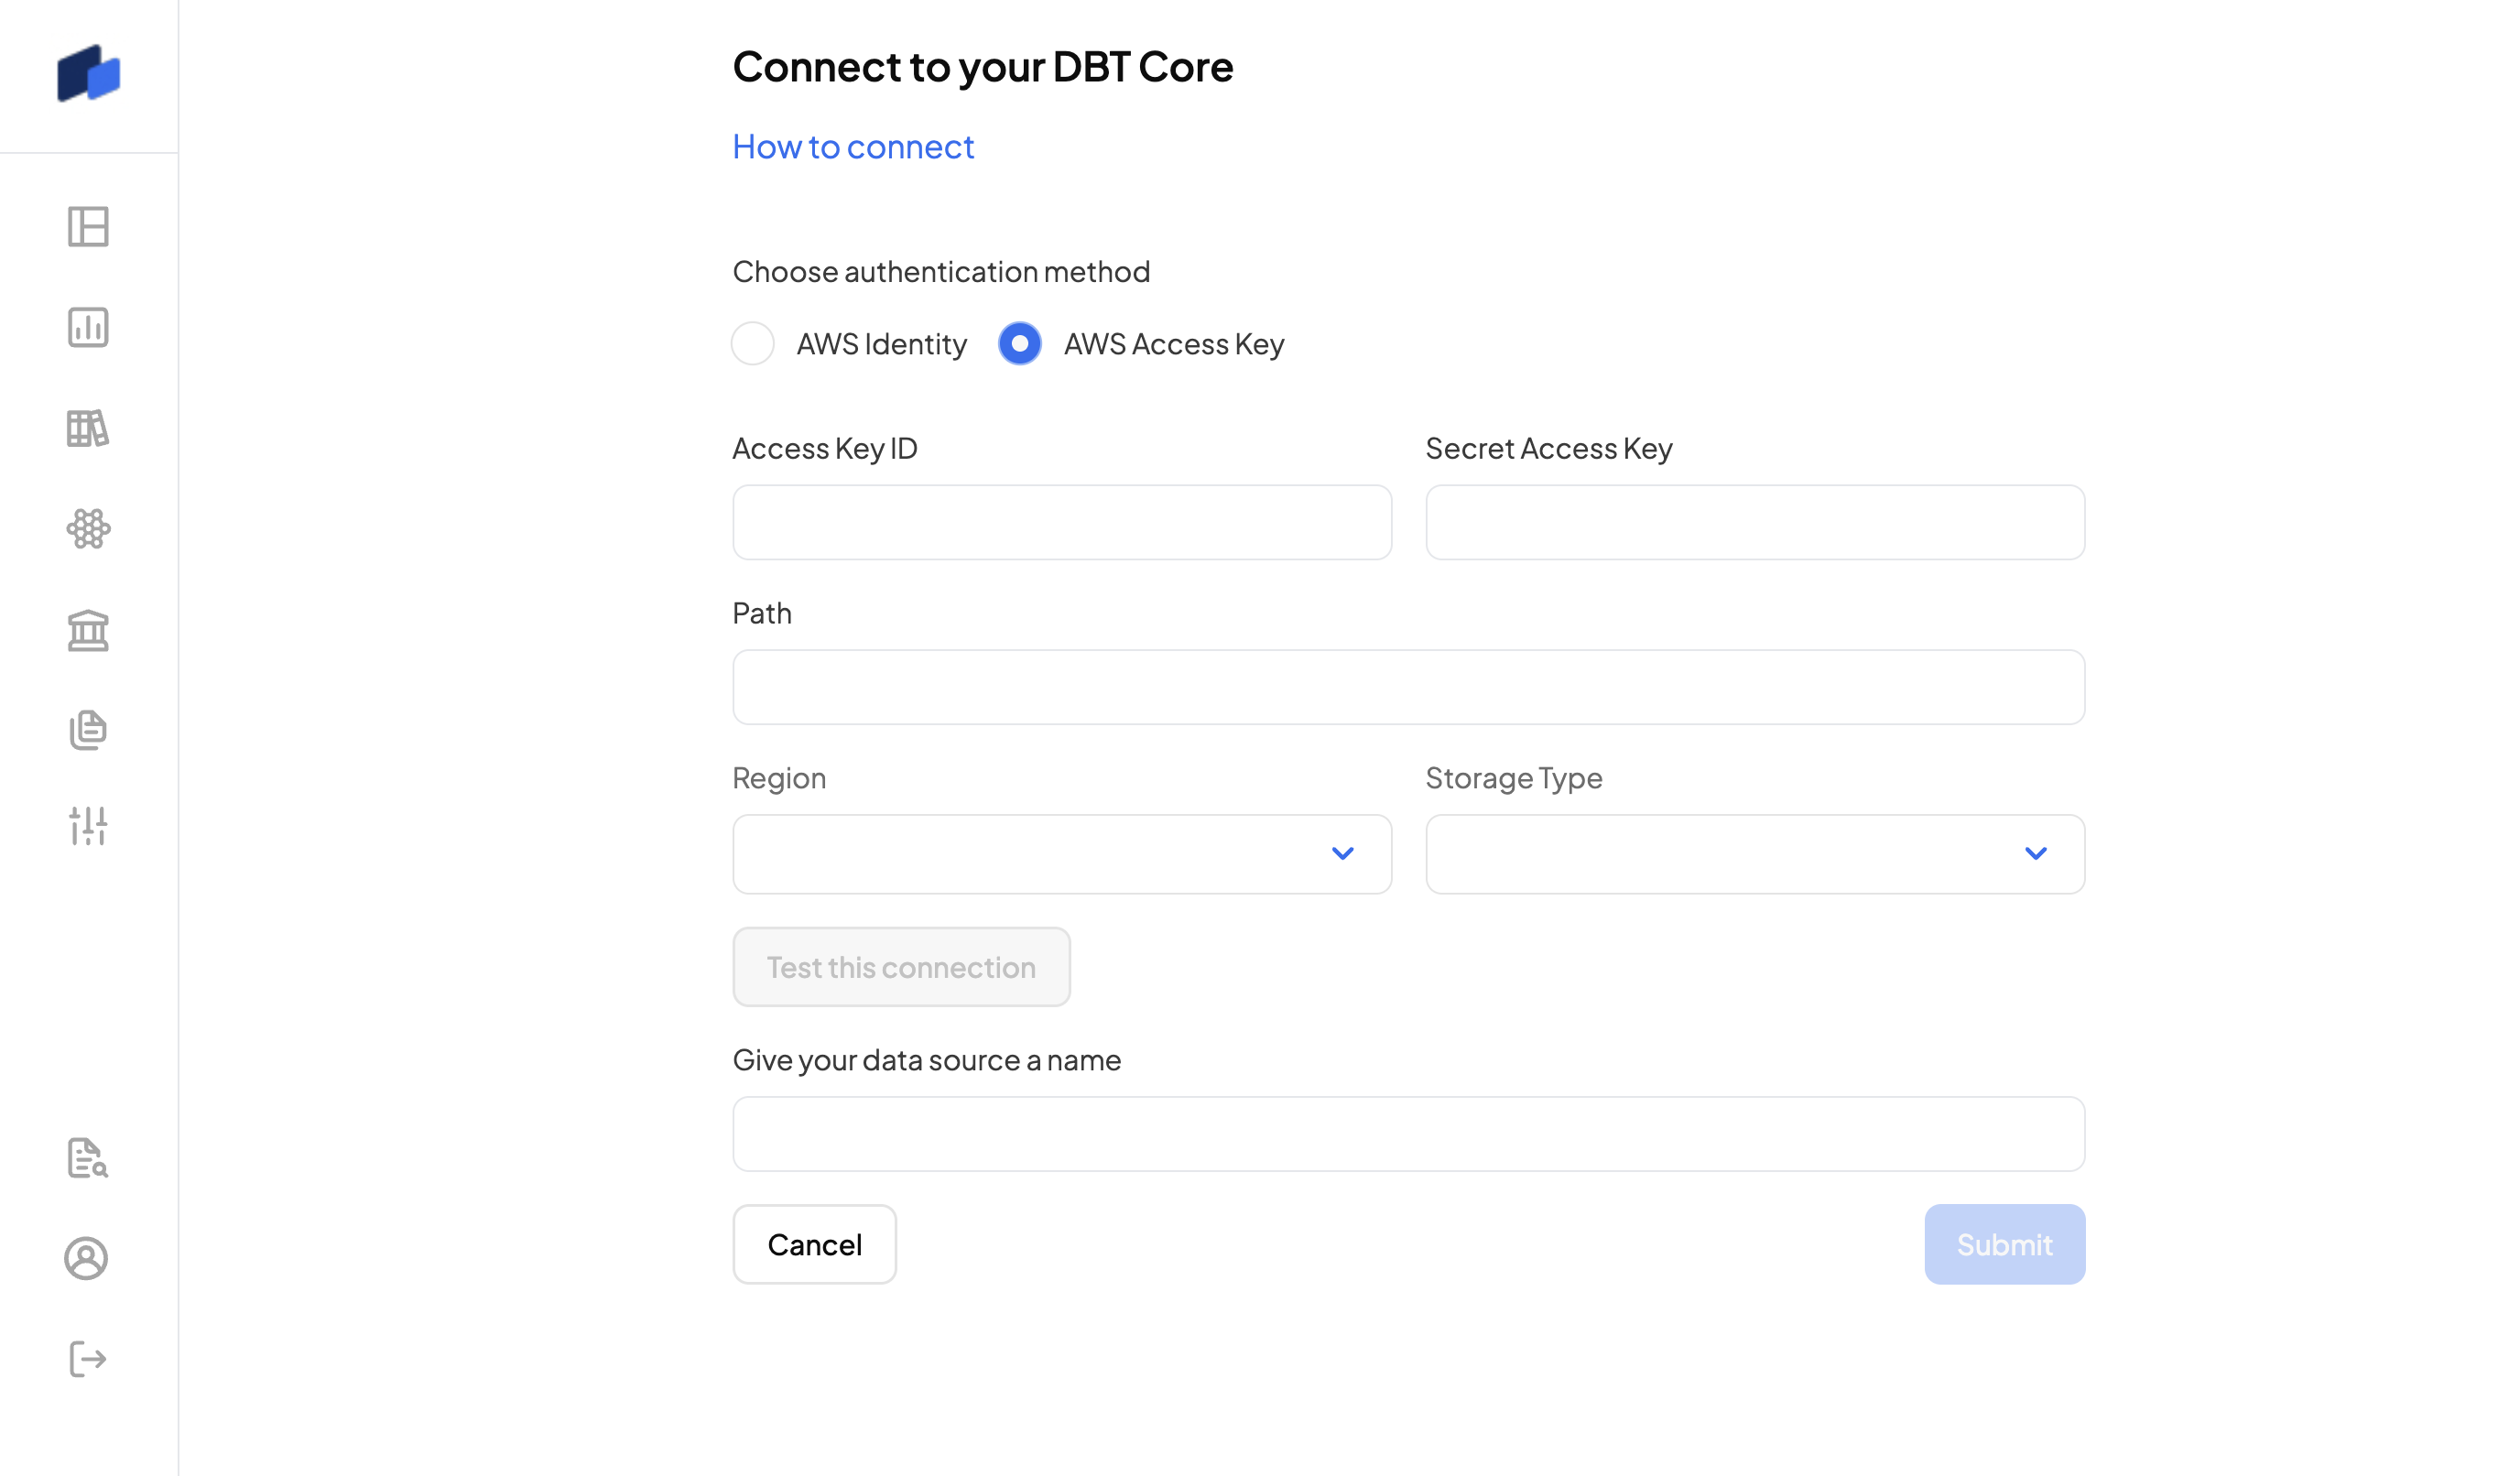Click the Access Key ID input field
The width and height of the screenshot is (2520, 1476).
point(1062,523)
